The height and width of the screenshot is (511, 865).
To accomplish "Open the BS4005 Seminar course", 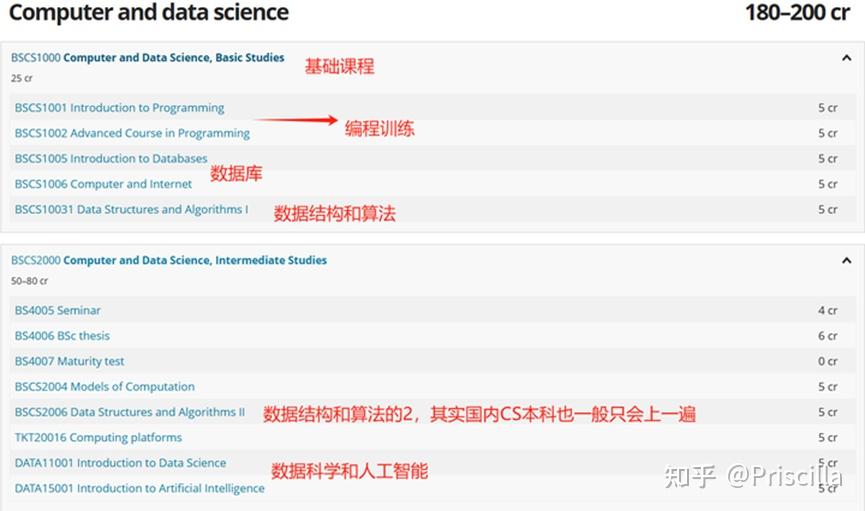I will pos(57,311).
